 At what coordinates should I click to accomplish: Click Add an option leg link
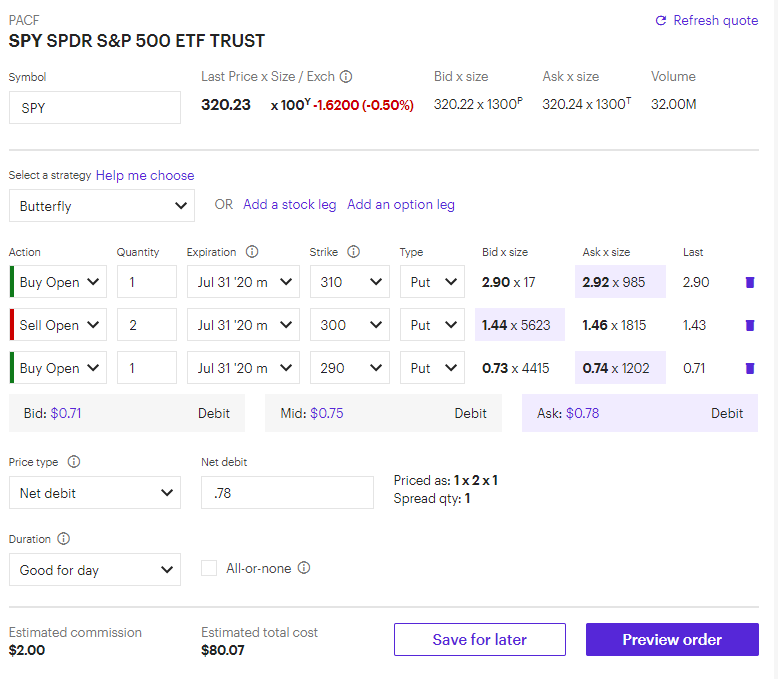[x=400, y=205]
